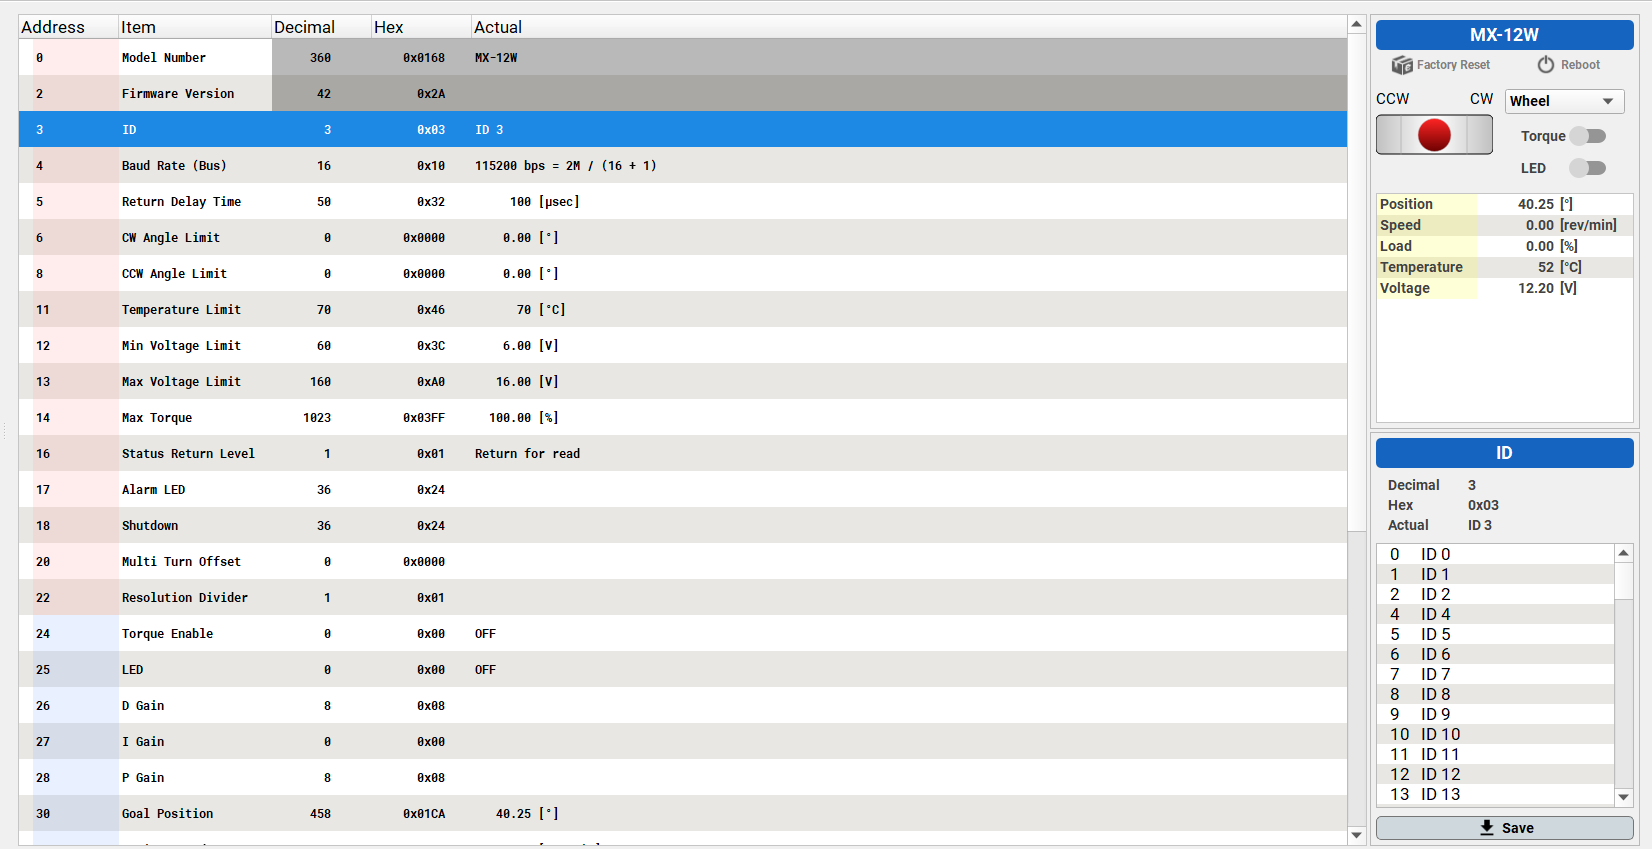Choose ID 10 in the ID list
Screen dimensions: 1652x849
coord(1496,734)
